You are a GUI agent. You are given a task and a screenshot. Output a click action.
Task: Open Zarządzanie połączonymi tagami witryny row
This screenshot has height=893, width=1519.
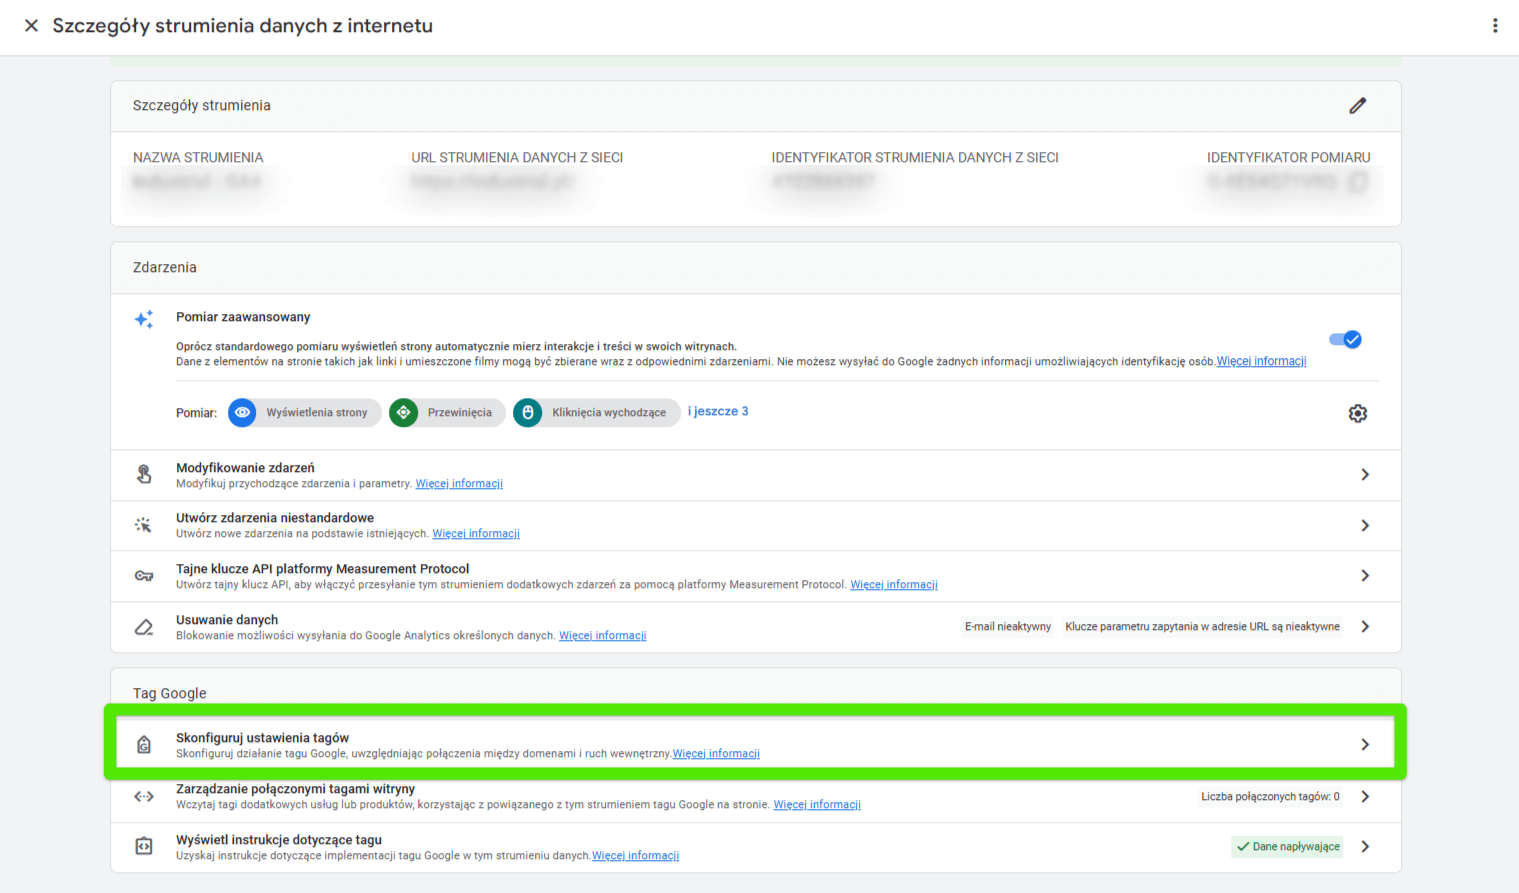[x=1365, y=797]
